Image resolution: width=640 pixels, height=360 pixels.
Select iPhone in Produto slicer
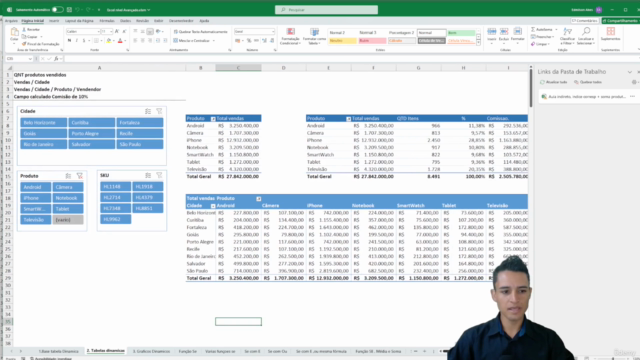36,198
